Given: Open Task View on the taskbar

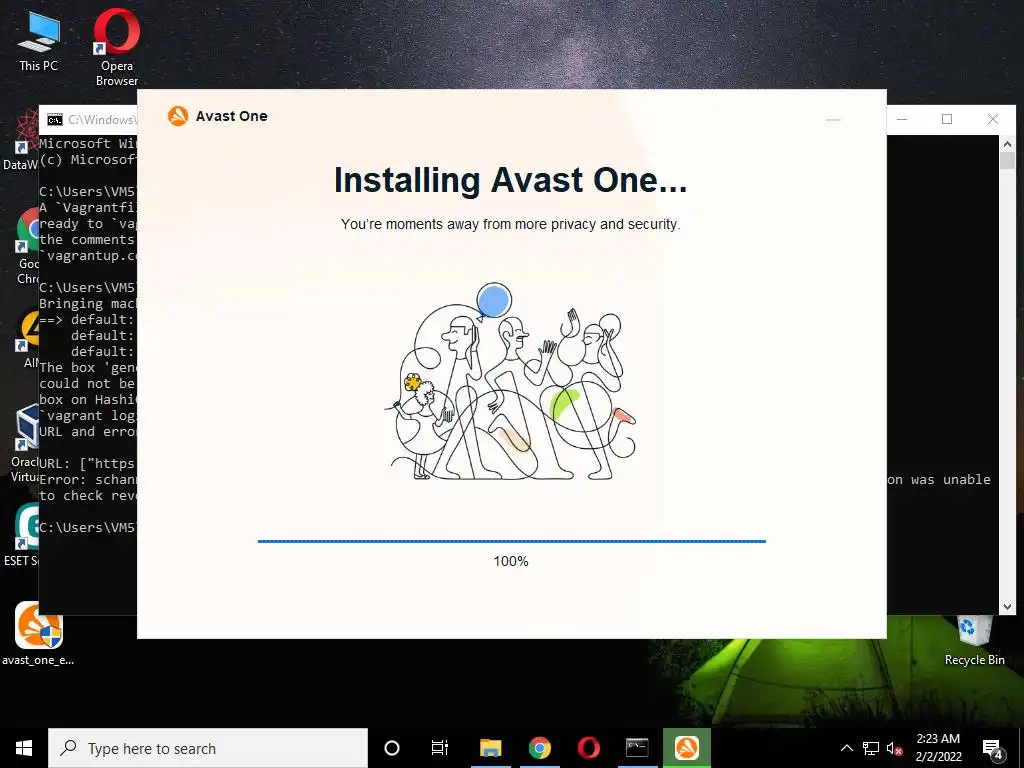Looking at the screenshot, I should click(x=440, y=748).
